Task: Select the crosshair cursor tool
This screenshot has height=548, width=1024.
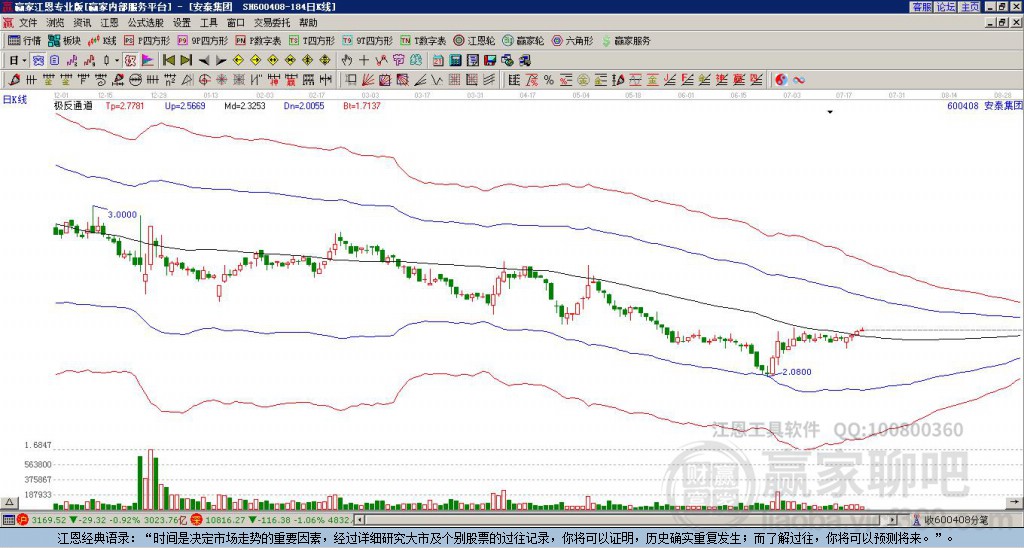Action: (x=364, y=61)
